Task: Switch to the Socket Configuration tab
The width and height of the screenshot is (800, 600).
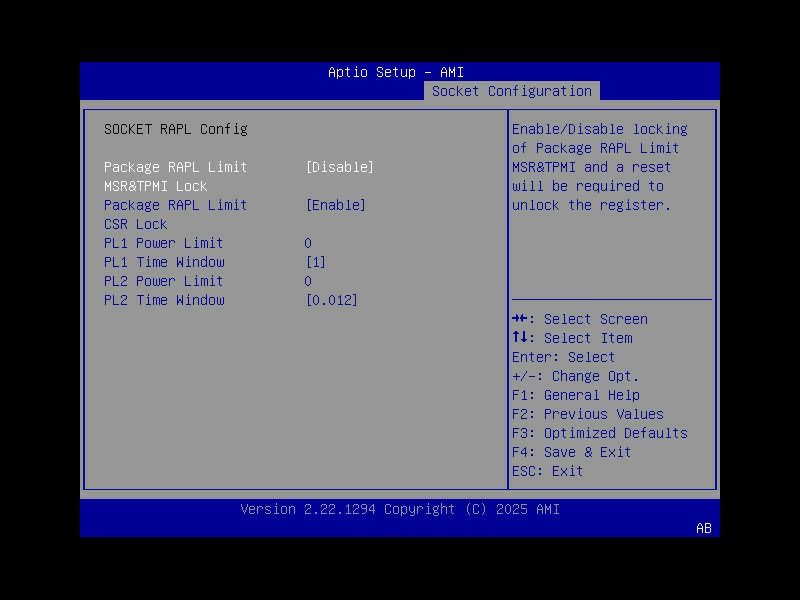Action: pos(511,90)
